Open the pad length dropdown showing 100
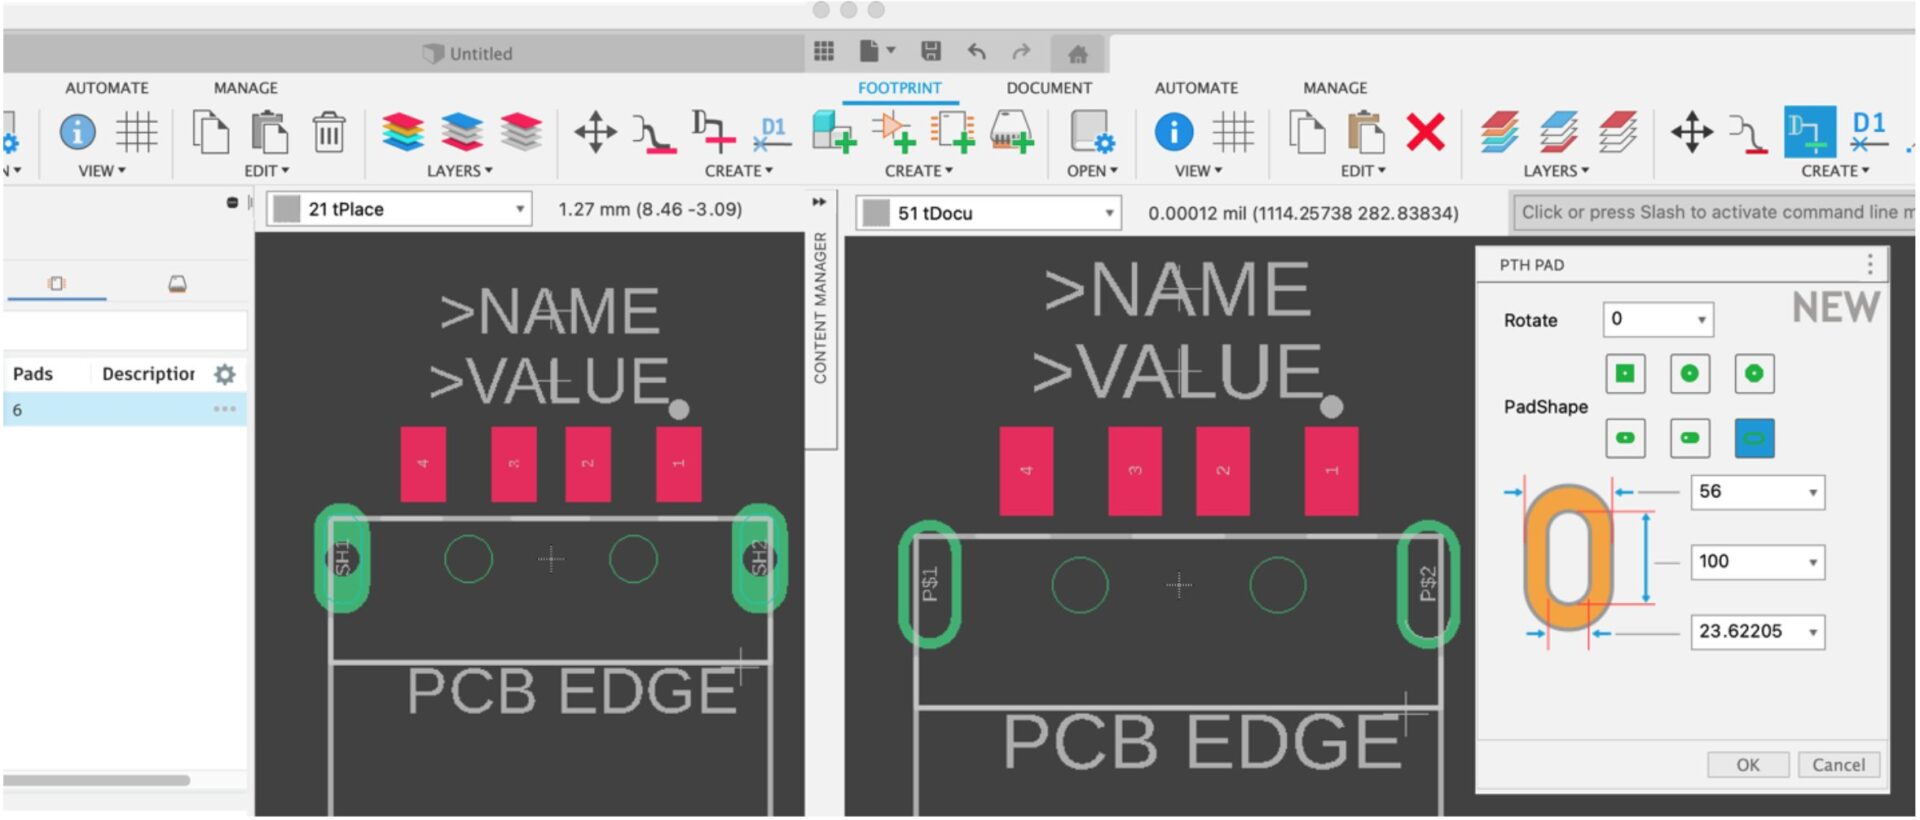 [1757, 562]
